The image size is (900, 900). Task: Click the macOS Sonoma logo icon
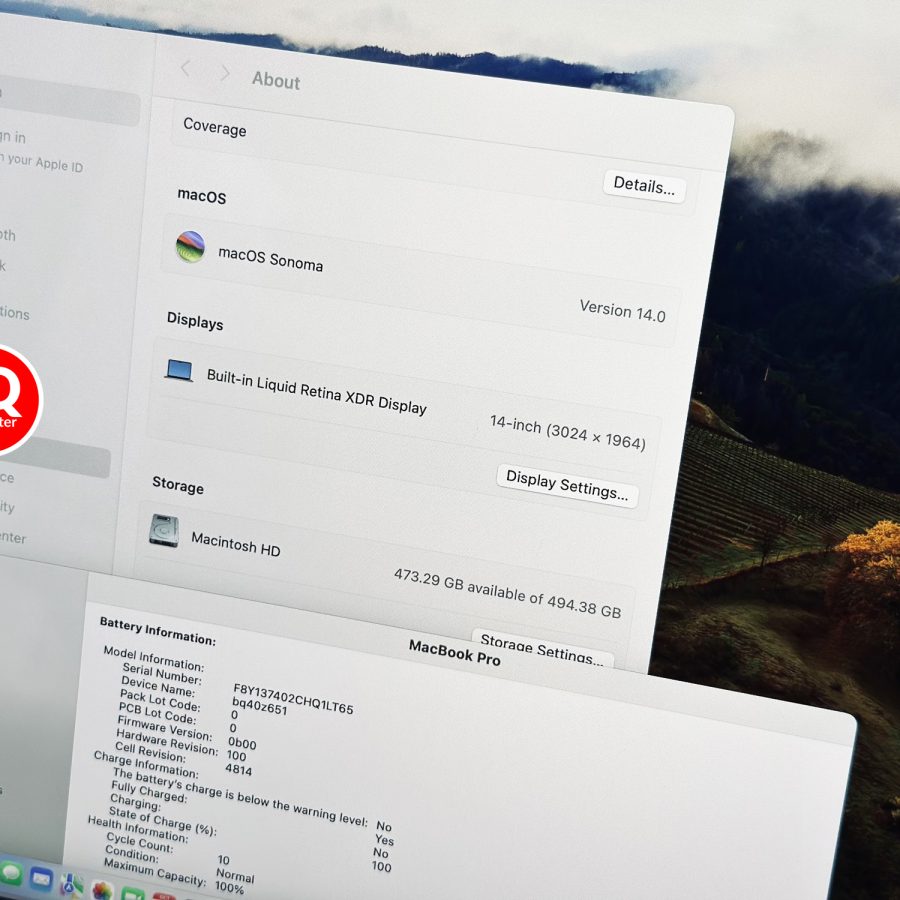point(191,247)
